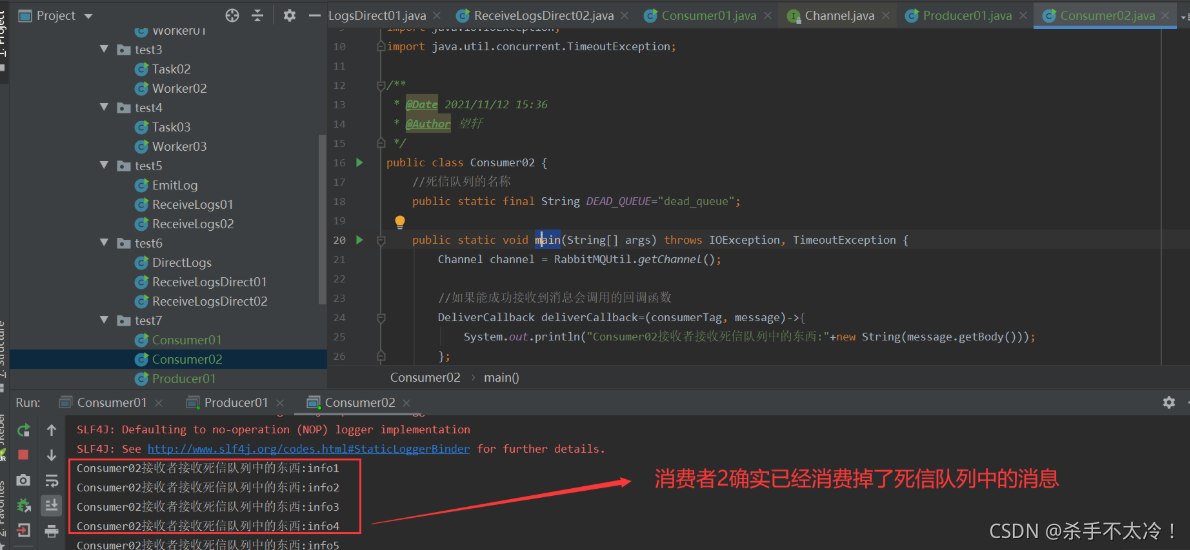Viewport: 1190px width, 550px height.
Task: Click the red exit icon in the Run toolbar
Action: click(x=24, y=530)
